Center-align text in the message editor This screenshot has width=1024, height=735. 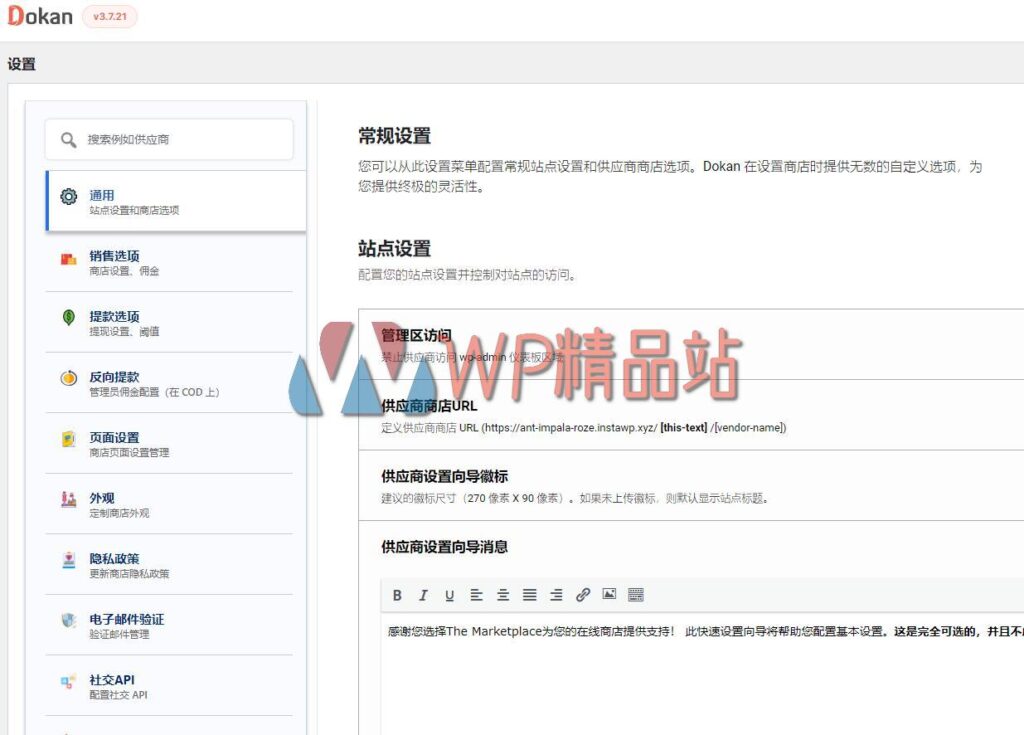click(x=503, y=595)
